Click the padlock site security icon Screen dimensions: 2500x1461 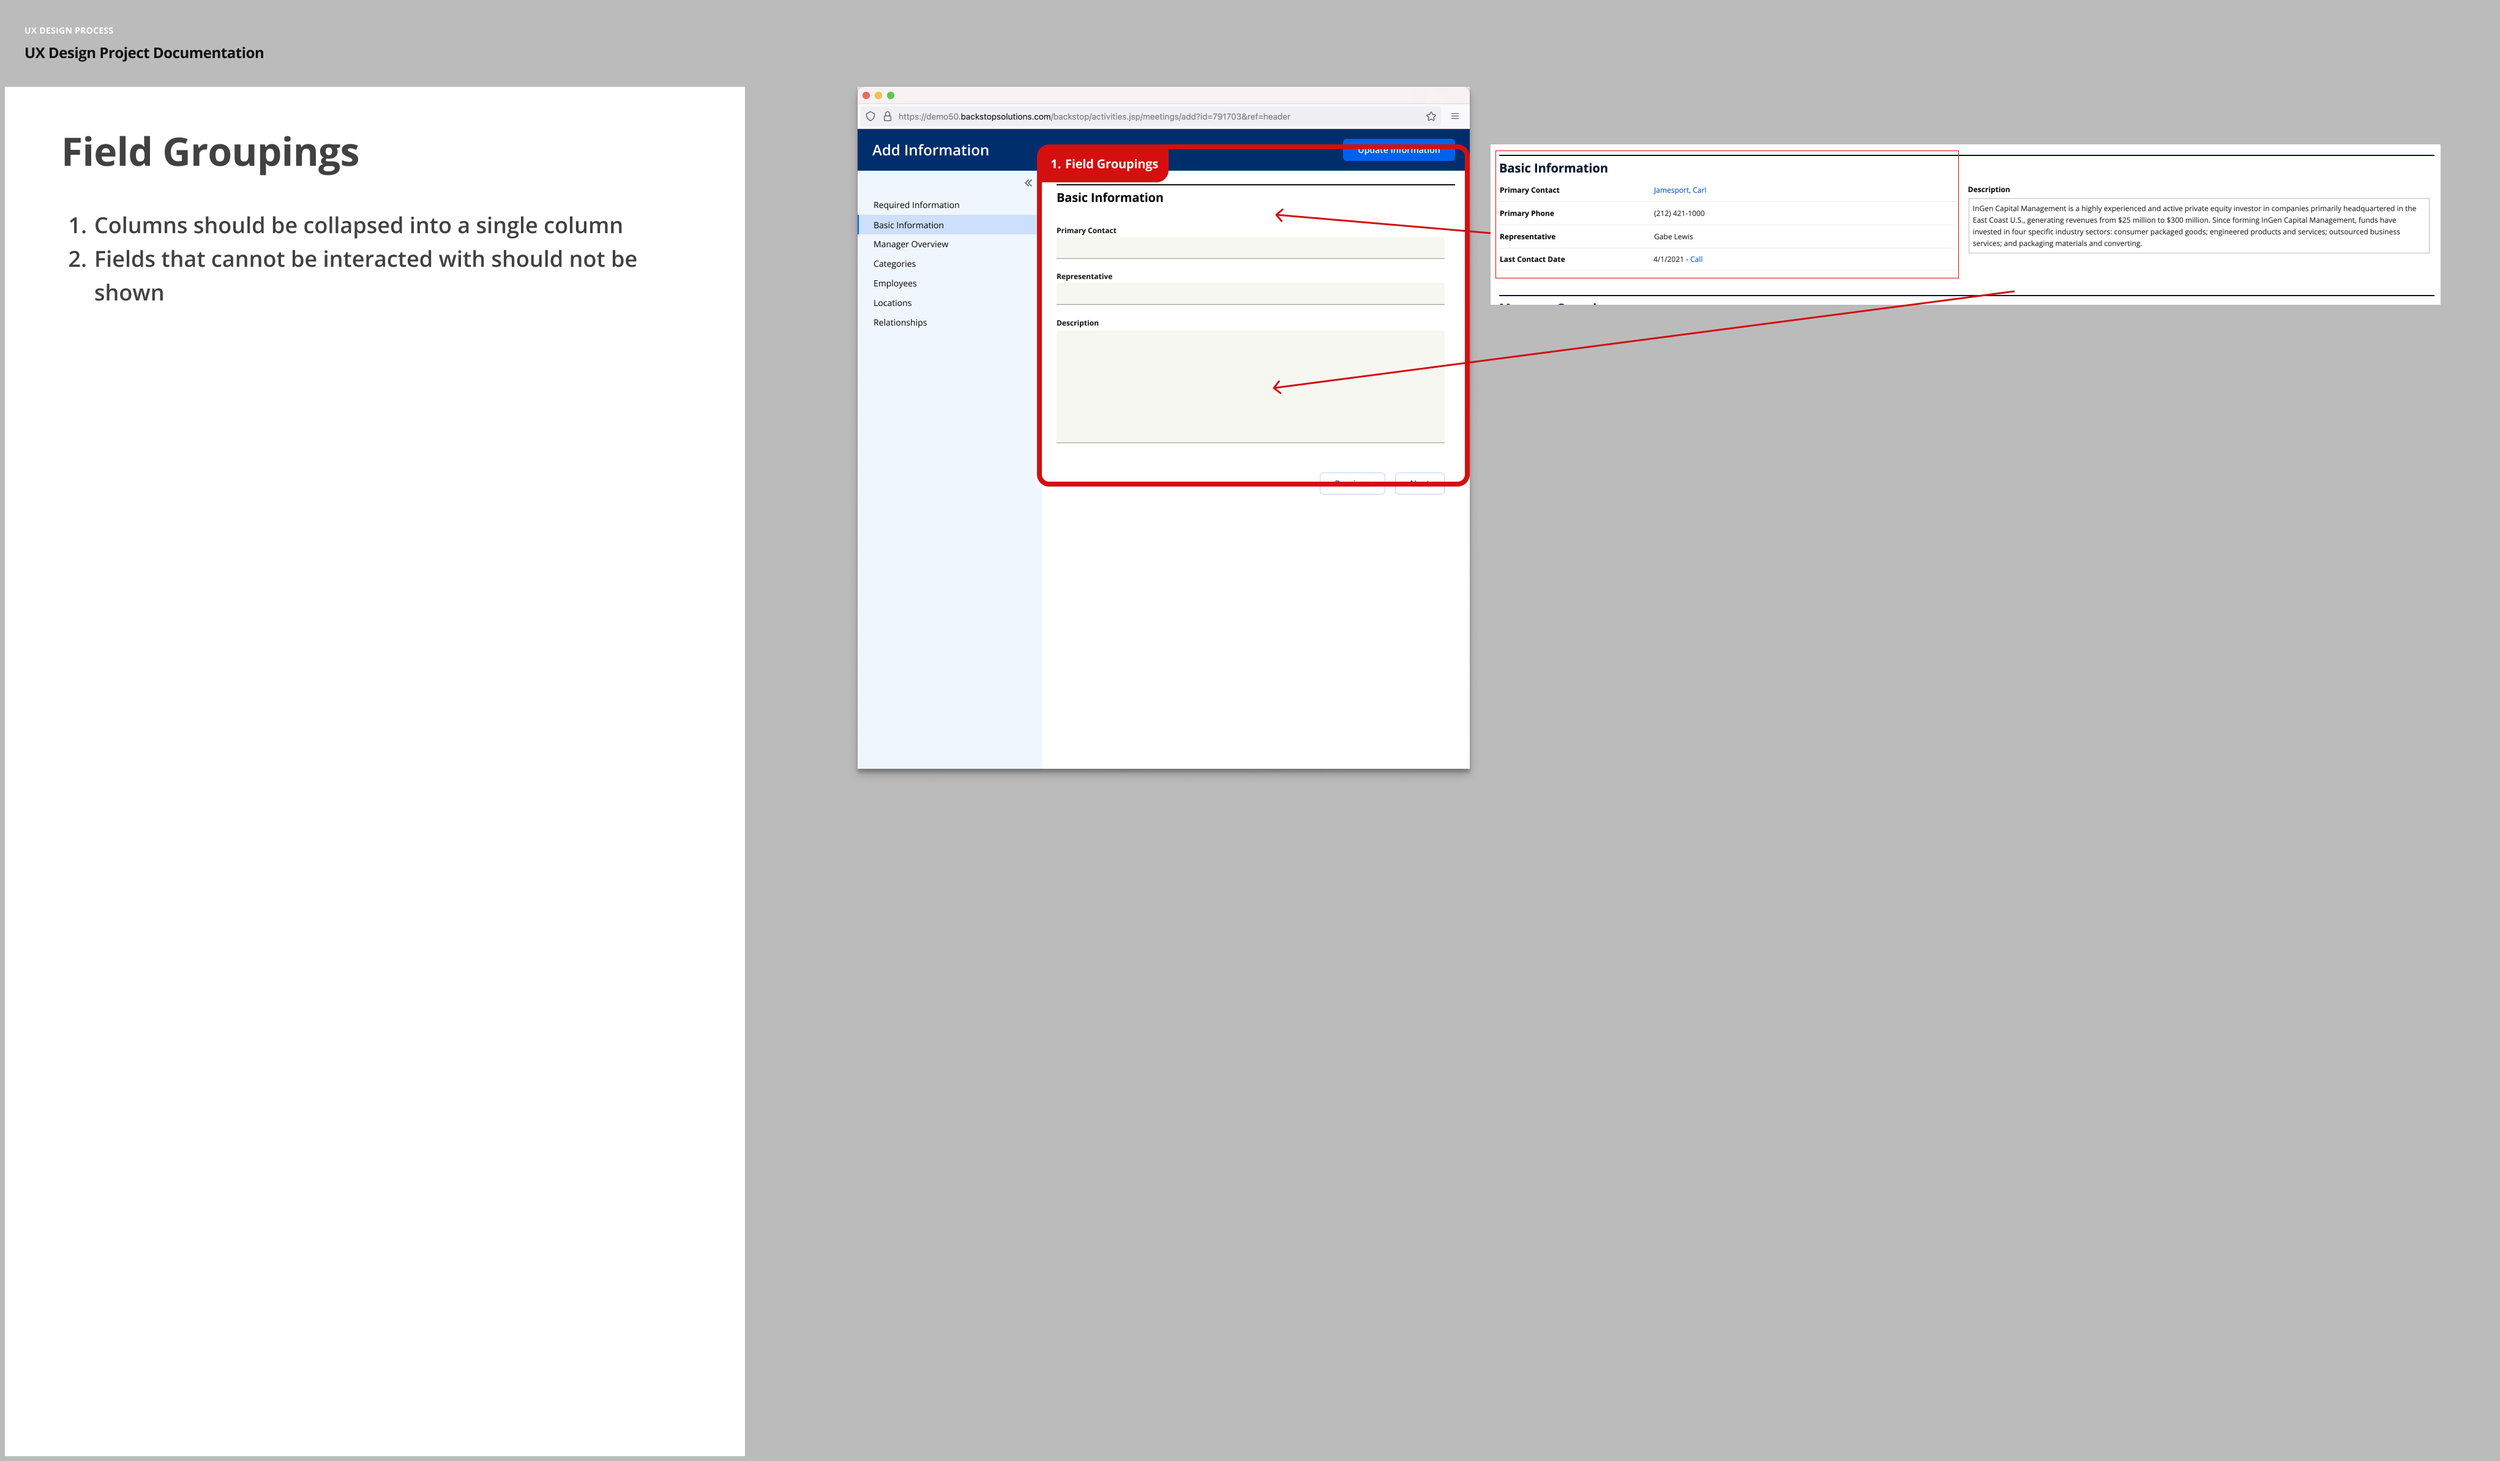tap(887, 117)
